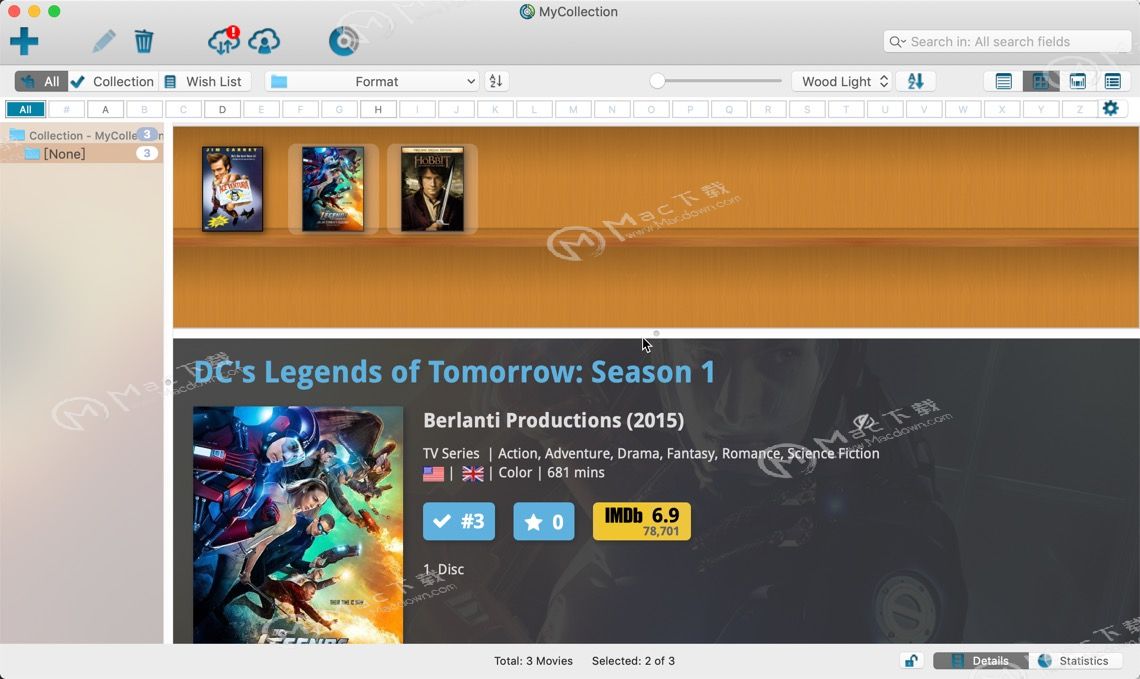Filter titles by the # symbol
The width and height of the screenshot is (1140, 679).
(66, 109)
